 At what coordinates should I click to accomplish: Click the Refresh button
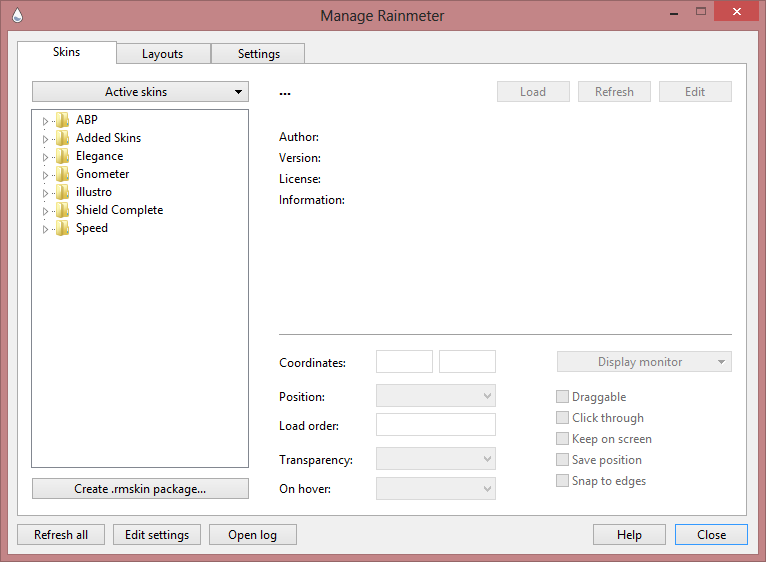tap(614, 91)
